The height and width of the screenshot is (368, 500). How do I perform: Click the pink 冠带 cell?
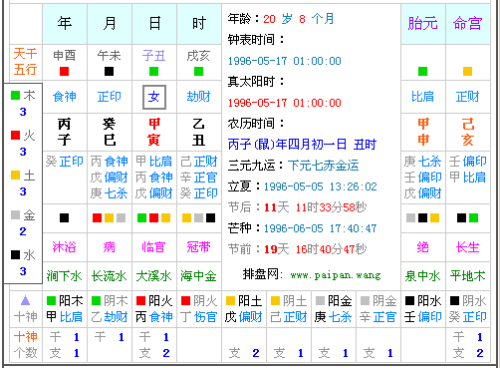click(199, 247)
